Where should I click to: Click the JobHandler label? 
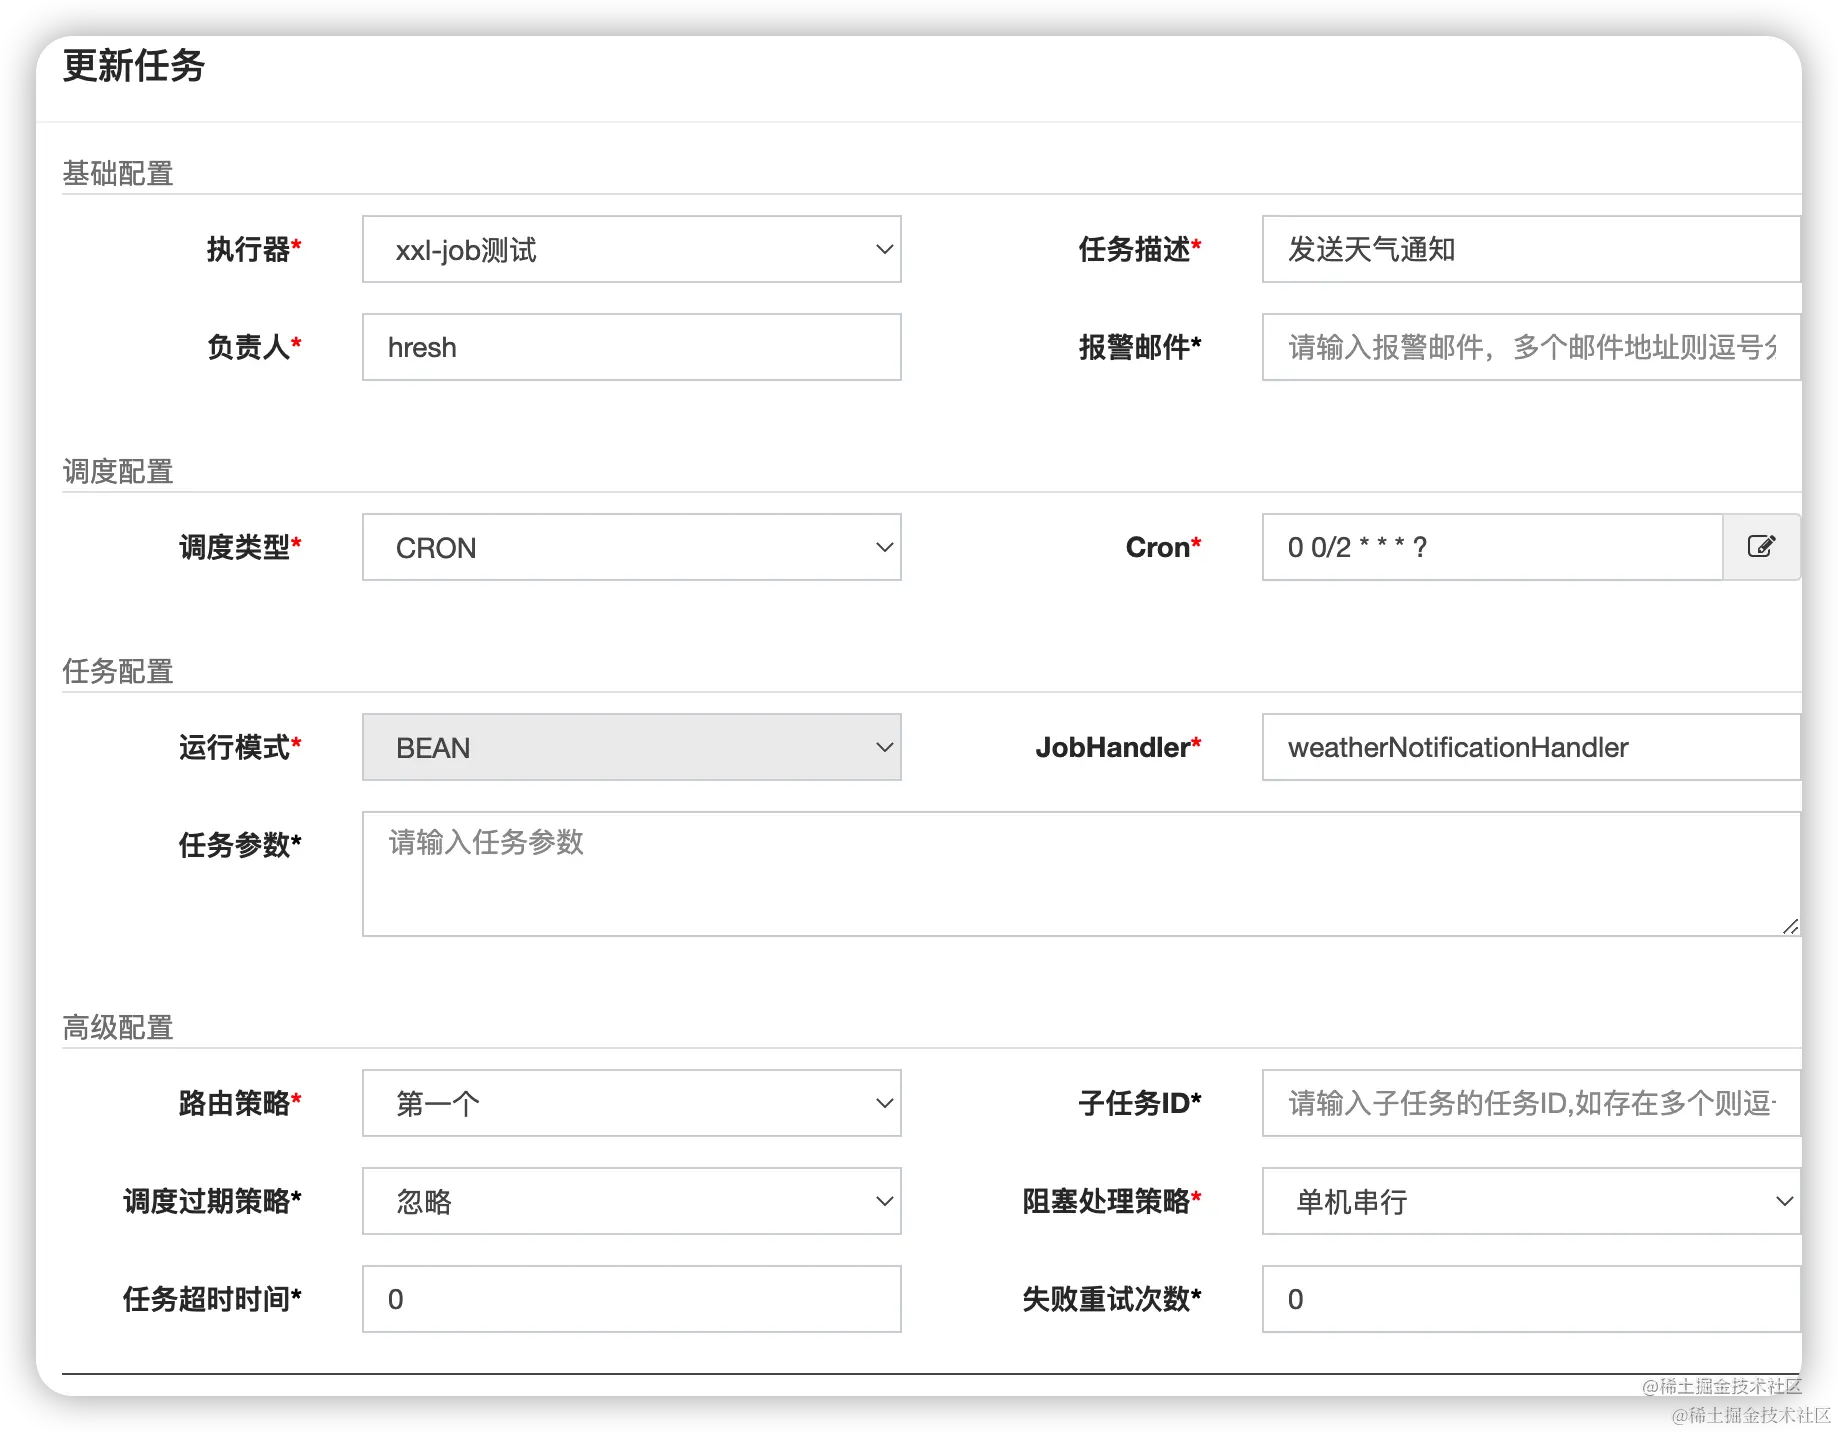click(x=1118, y=747)
